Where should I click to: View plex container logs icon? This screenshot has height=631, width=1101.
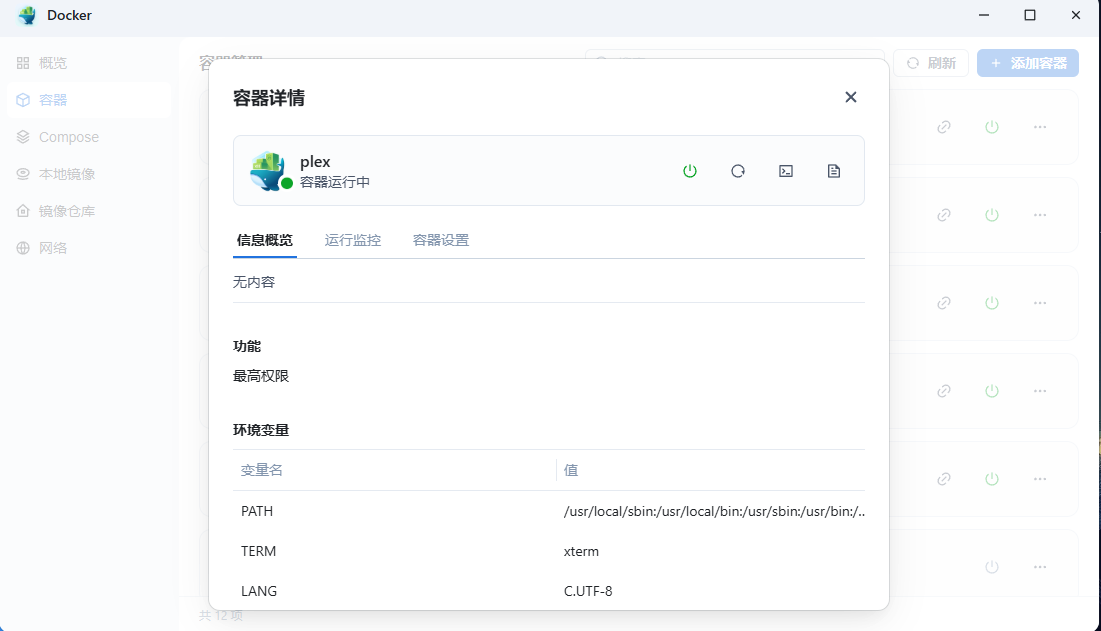[834, 171]
